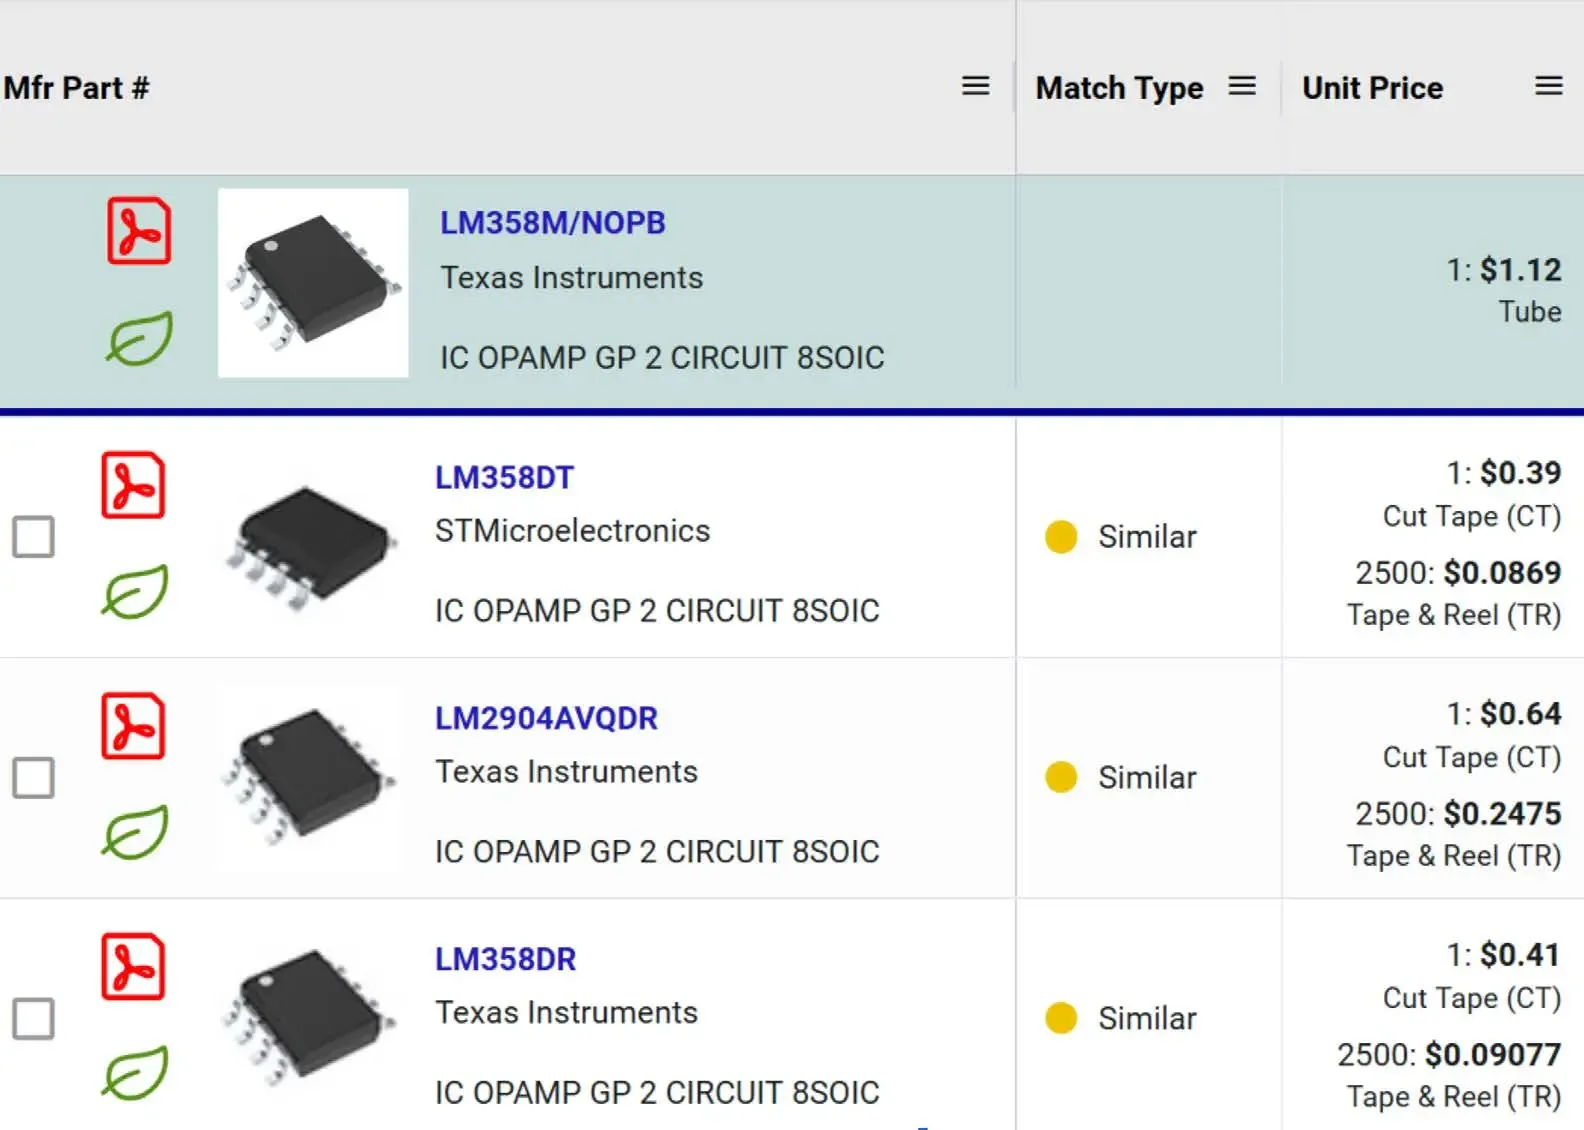Screen dimensions: 1584x1130
Task: Open the LM358DR datasheet PDF icon
Action: click(133, 967)
